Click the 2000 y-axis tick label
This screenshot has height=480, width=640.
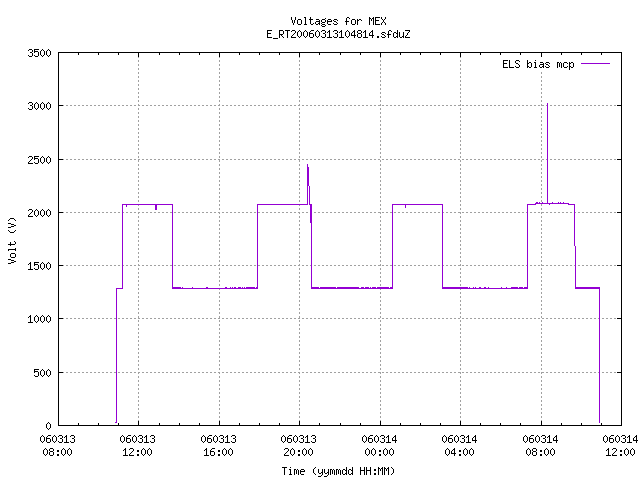point(39,213)
